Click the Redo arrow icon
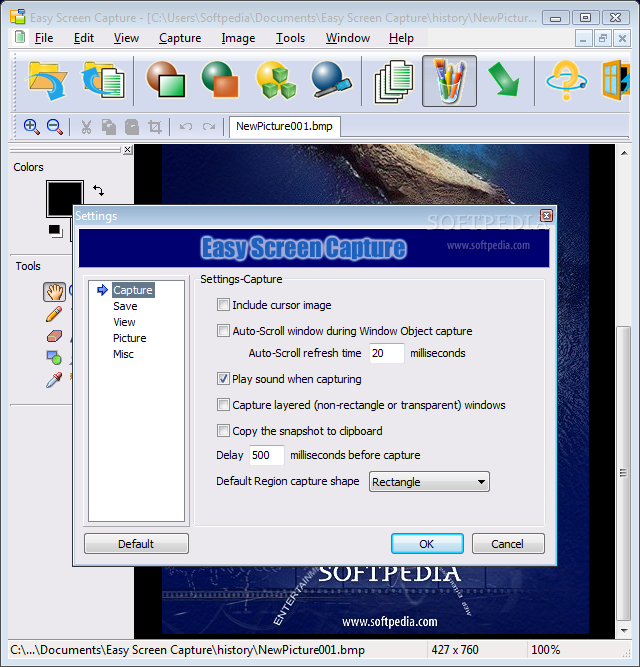The image size is (640, 667). tap(209, 126)
